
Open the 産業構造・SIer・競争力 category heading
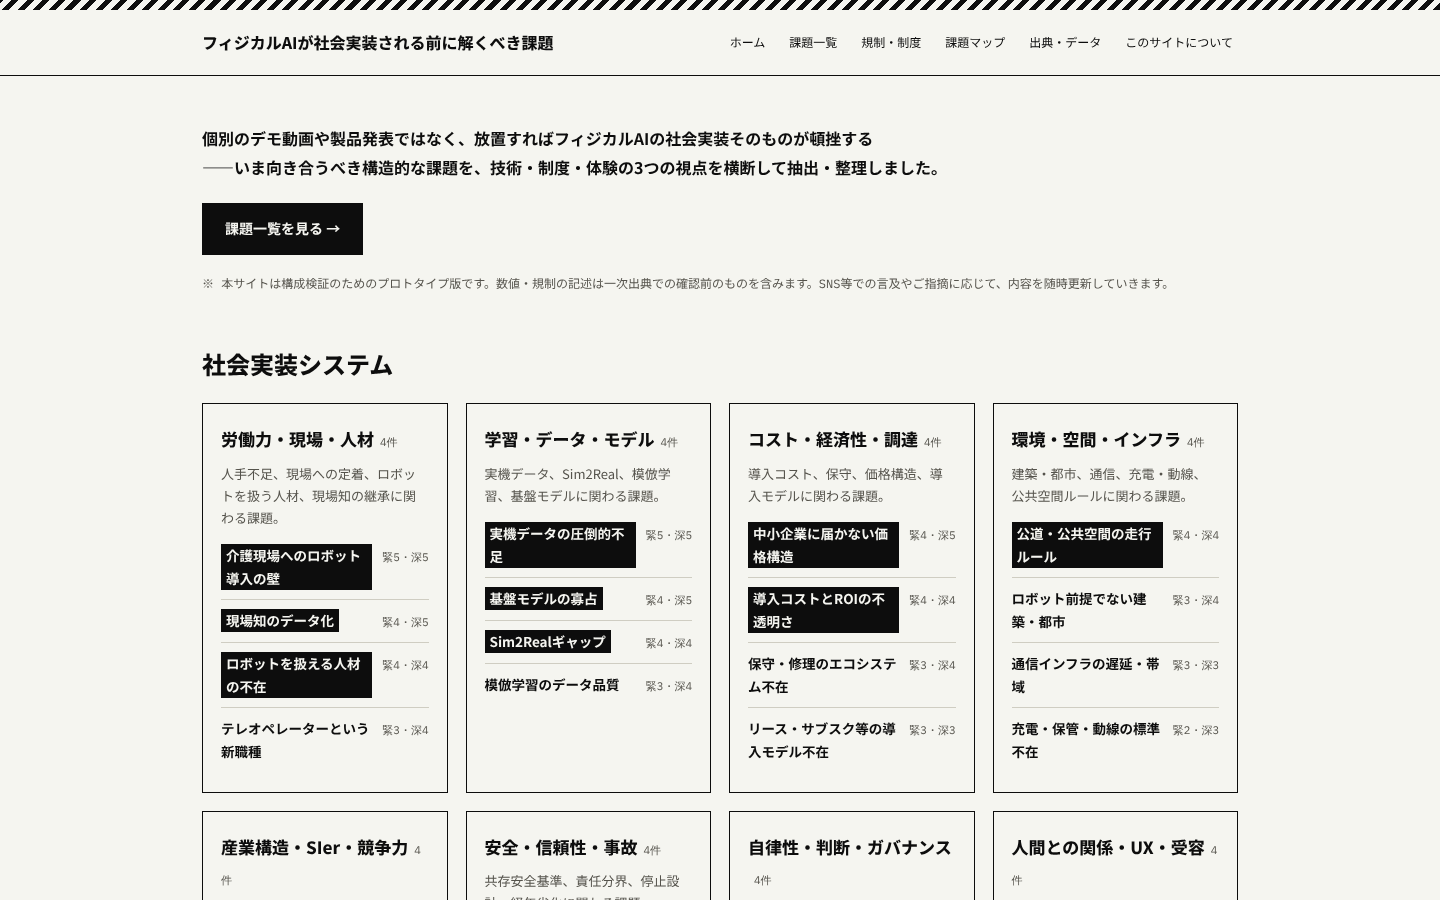pos(315,848)
